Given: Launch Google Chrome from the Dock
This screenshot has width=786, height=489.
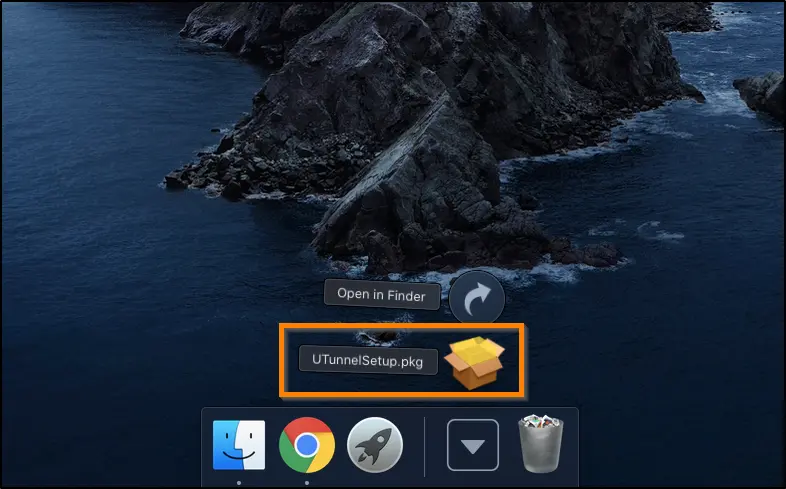Looking at the screenshot, I should click(307, 445).
